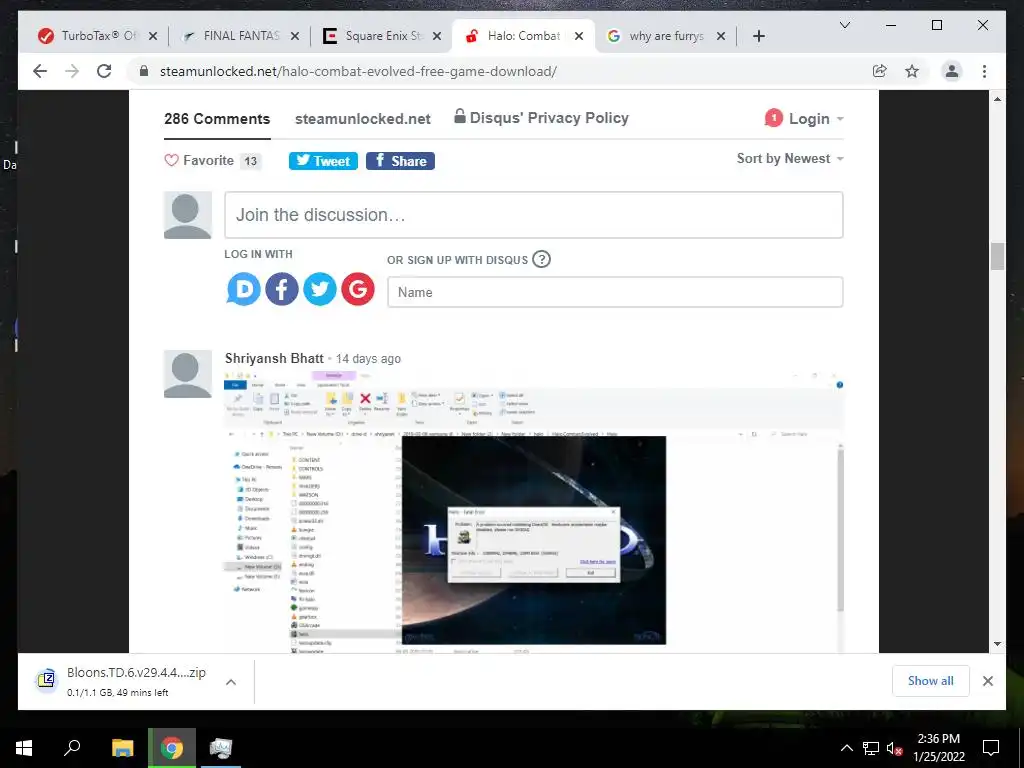Close the Halo: Combat Evolved tab
The image size is (1024, 768).
(x=579, y=36)
